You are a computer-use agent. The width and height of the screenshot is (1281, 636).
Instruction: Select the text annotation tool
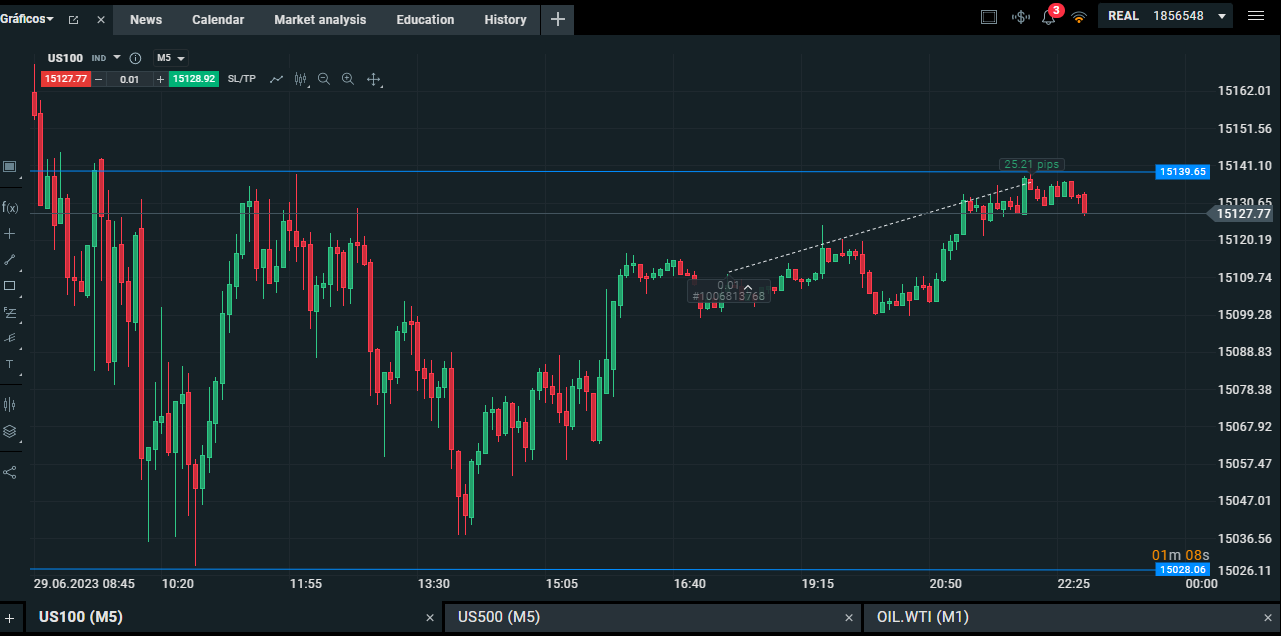[x=10, y=364]
